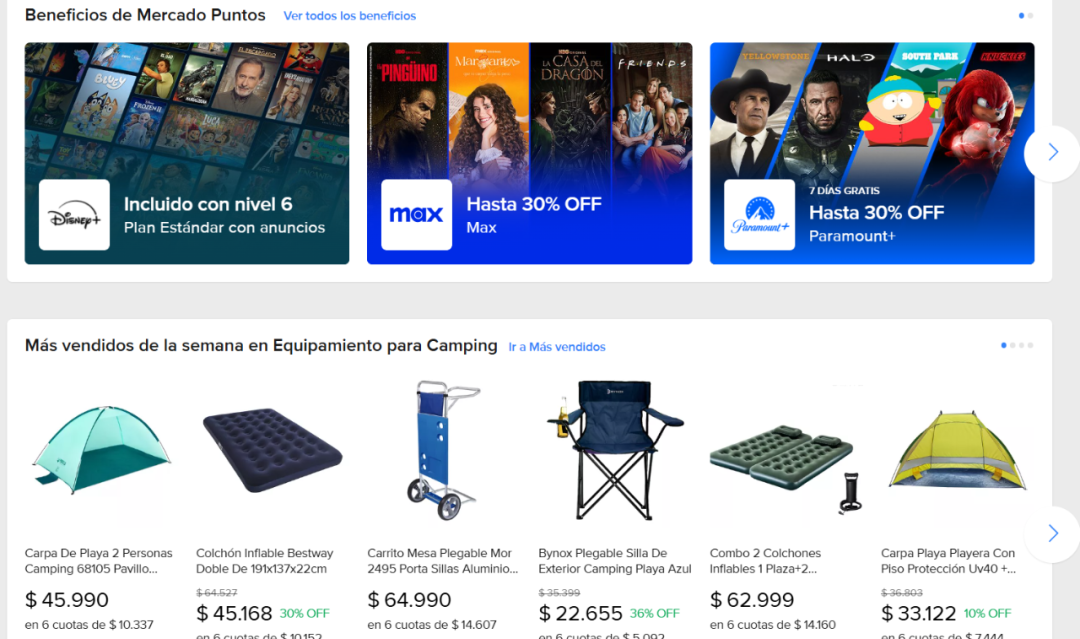This screenshot has height=639, width=1080.
Task: Click the Bynox folding chair image
Action: [615, 451]
